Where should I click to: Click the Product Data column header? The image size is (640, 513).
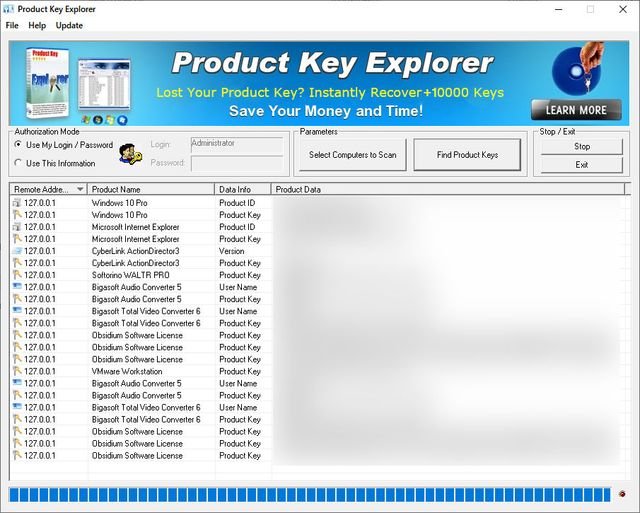tap(448, 189)
